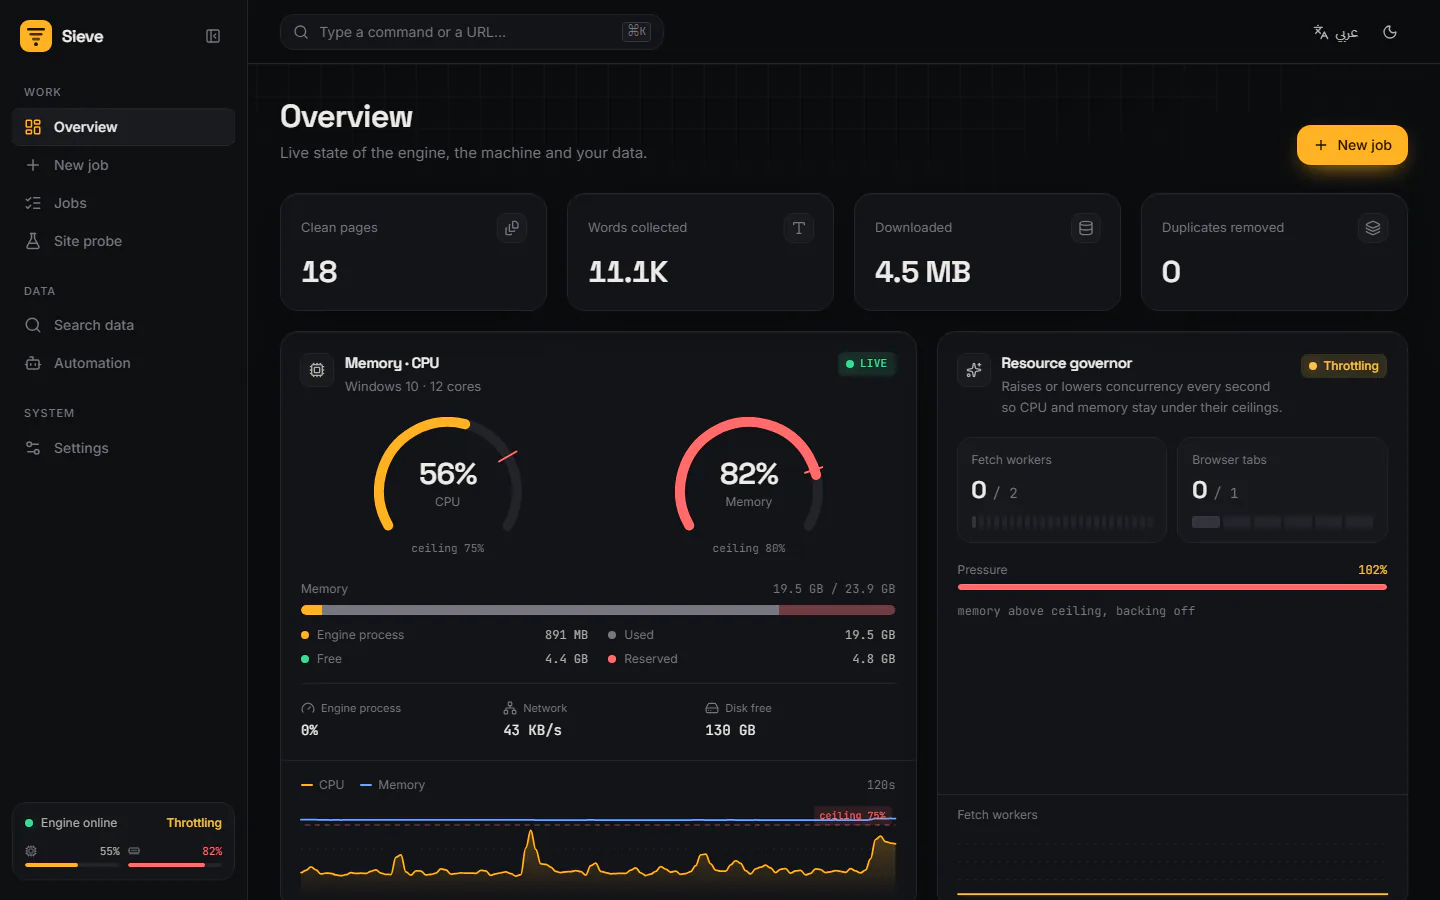Switch language to Arabic
The image size is (1440, 900).
[1336, 32]
